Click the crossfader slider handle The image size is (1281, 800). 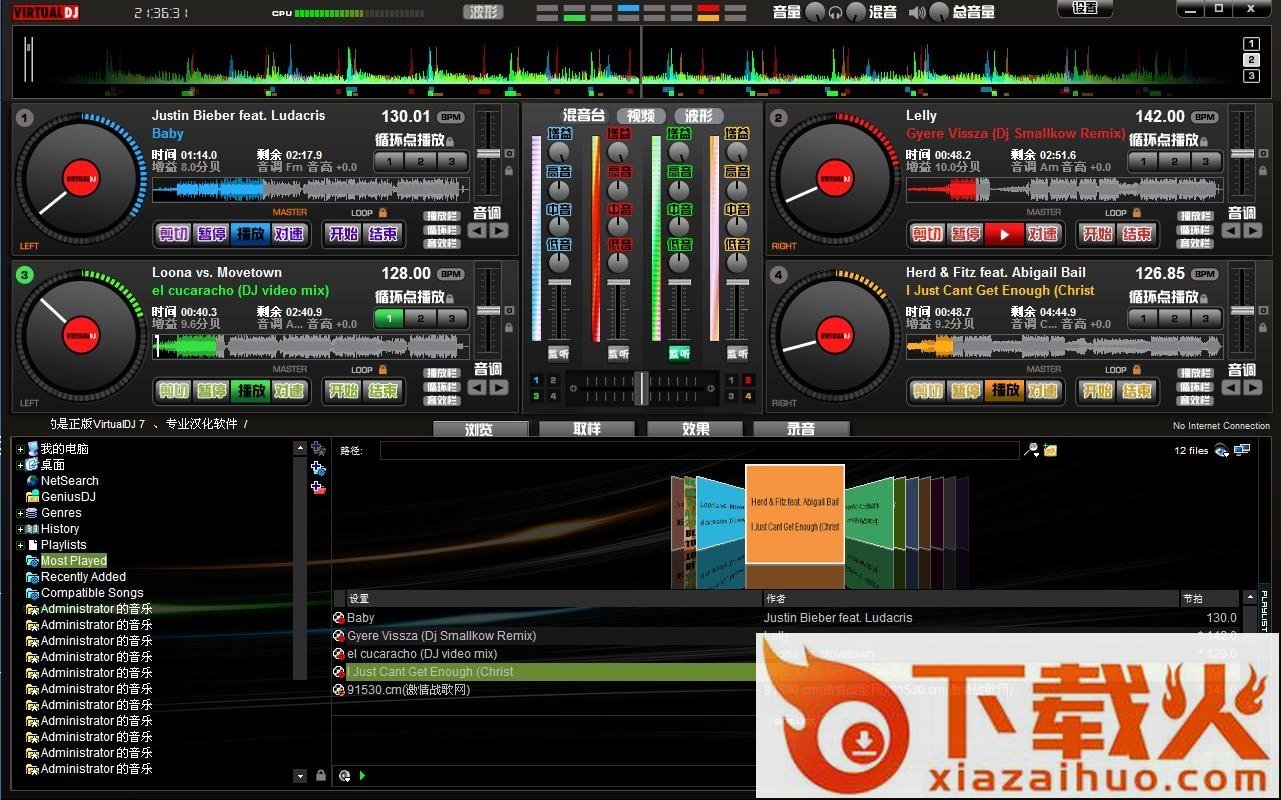click(x=641, y=388)
